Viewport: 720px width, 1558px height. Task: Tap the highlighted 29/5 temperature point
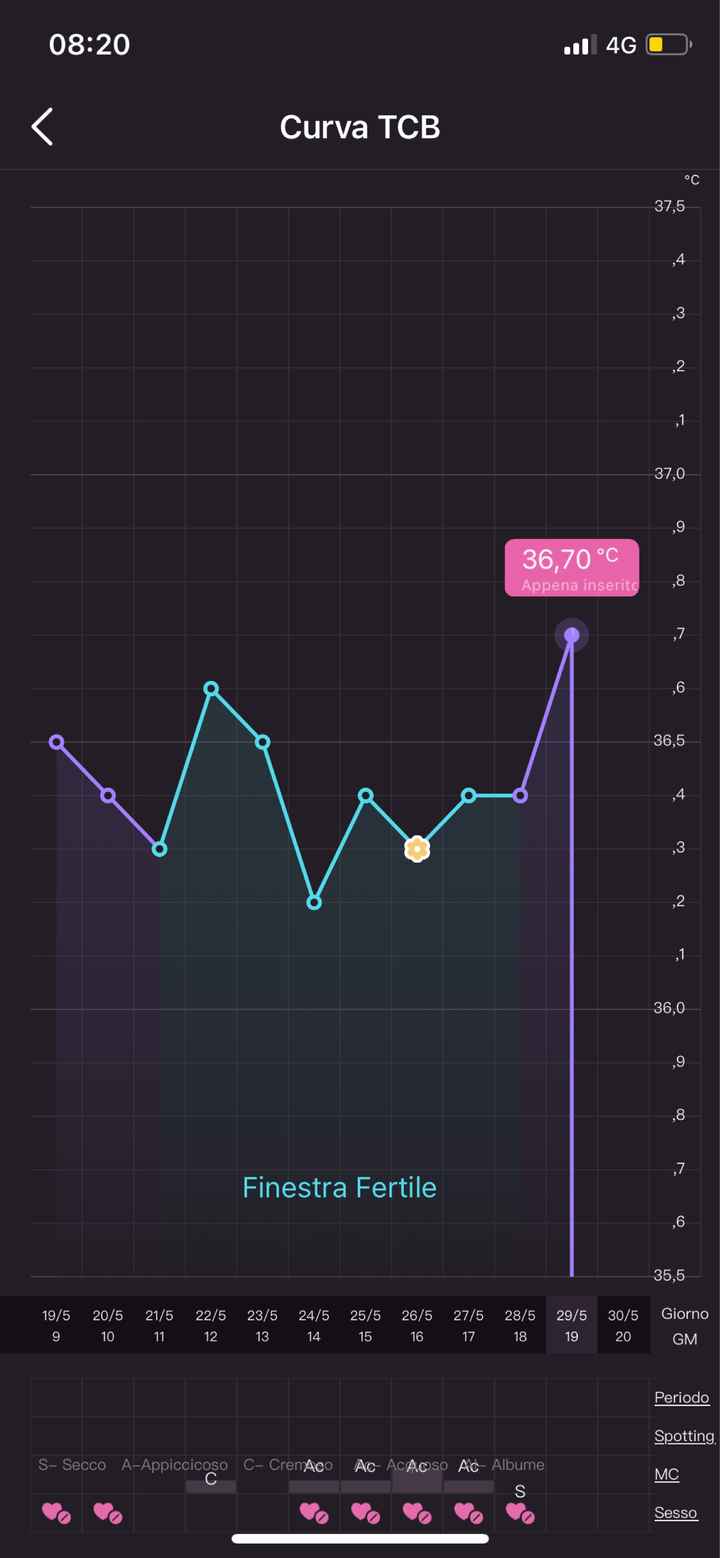572,635
